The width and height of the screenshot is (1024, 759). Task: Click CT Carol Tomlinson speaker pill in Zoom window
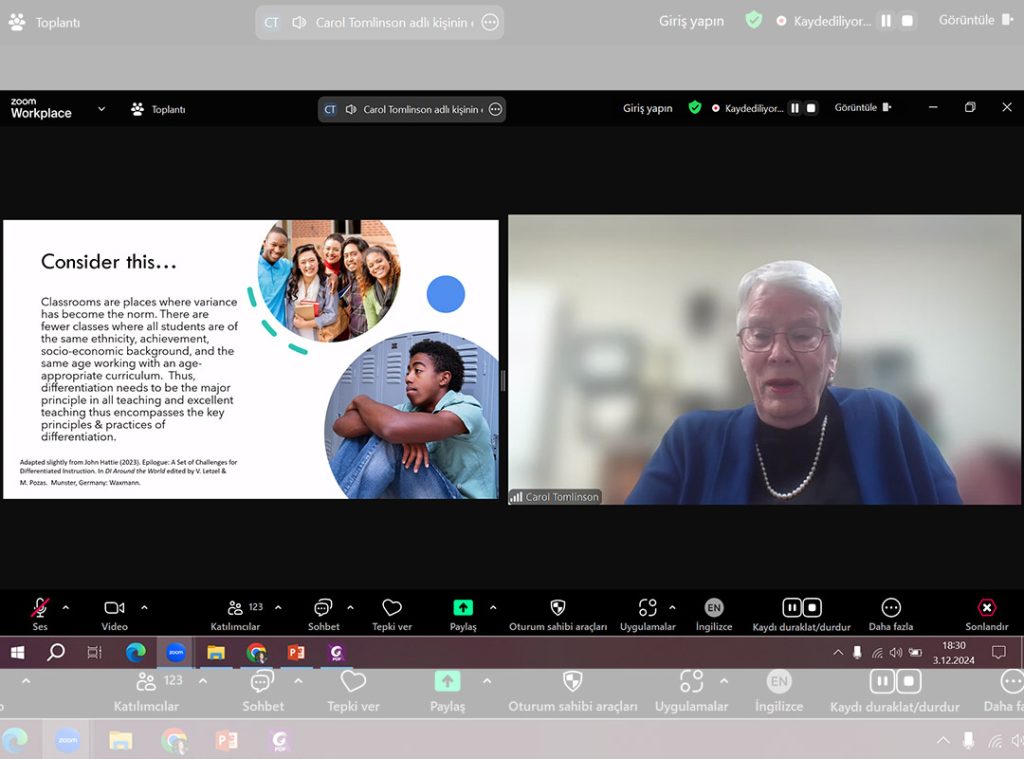tap(411, 109)
